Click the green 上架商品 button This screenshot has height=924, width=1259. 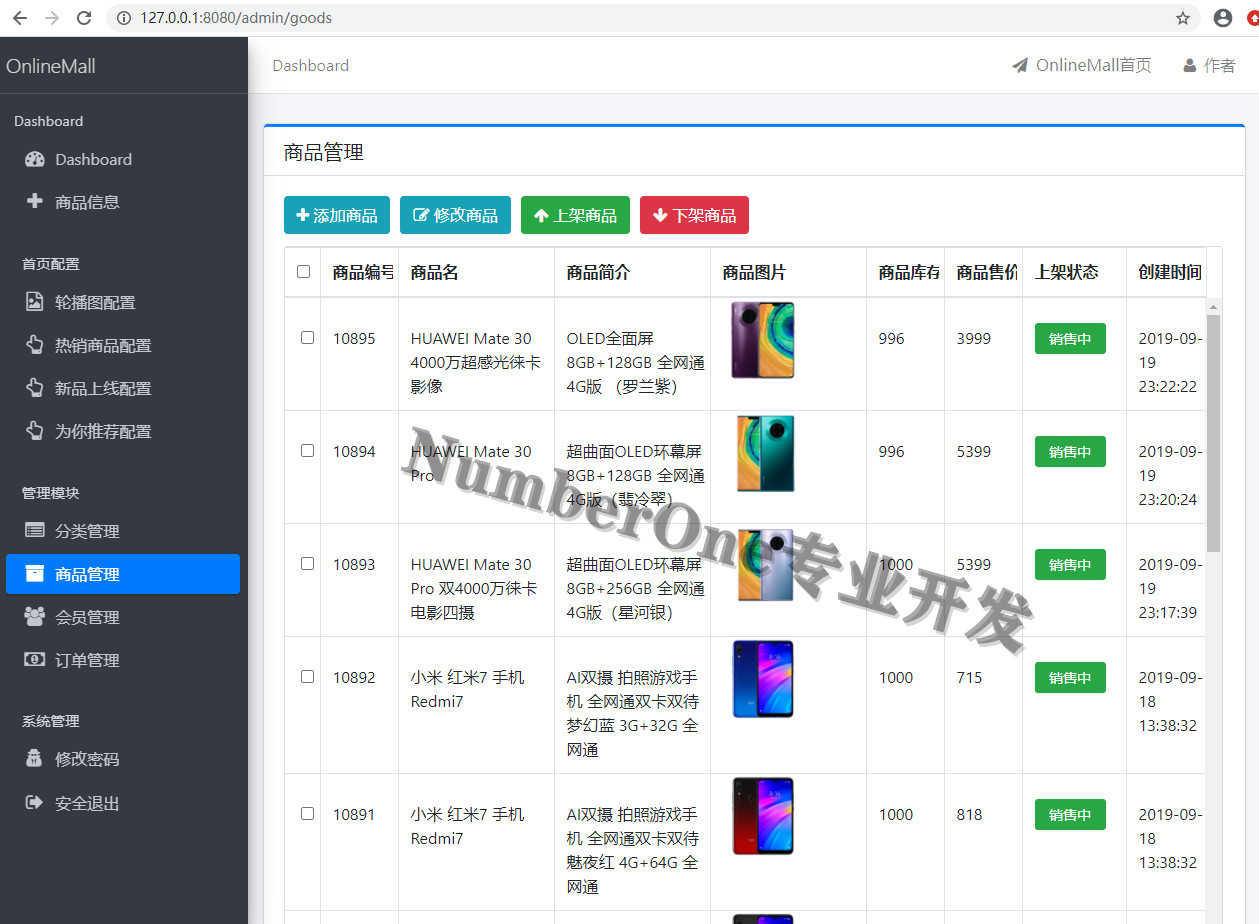[x=575, y=215]
